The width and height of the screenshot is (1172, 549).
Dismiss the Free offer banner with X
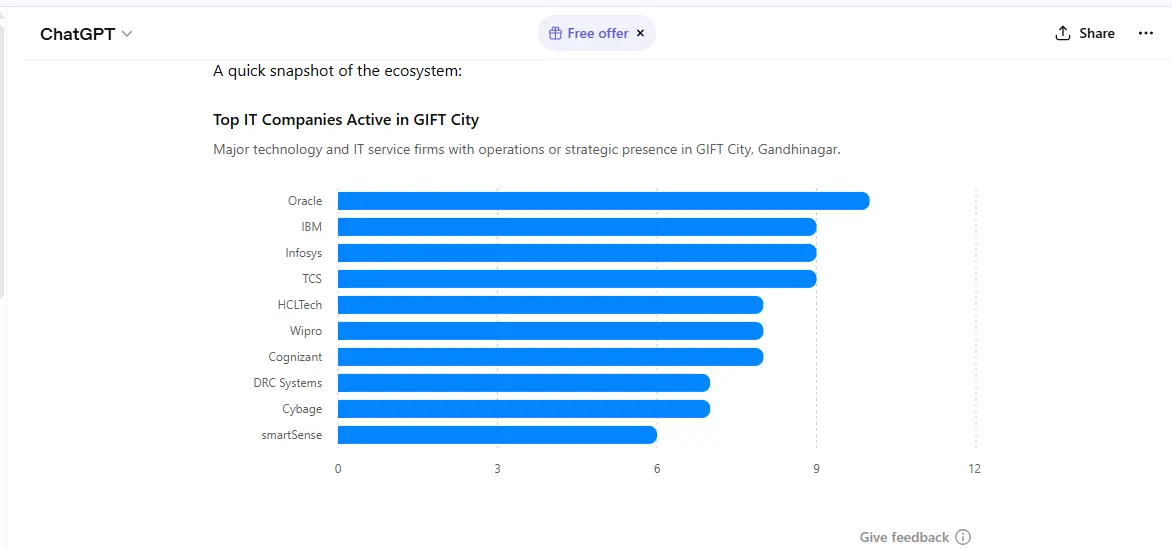(x=640, y=34)
